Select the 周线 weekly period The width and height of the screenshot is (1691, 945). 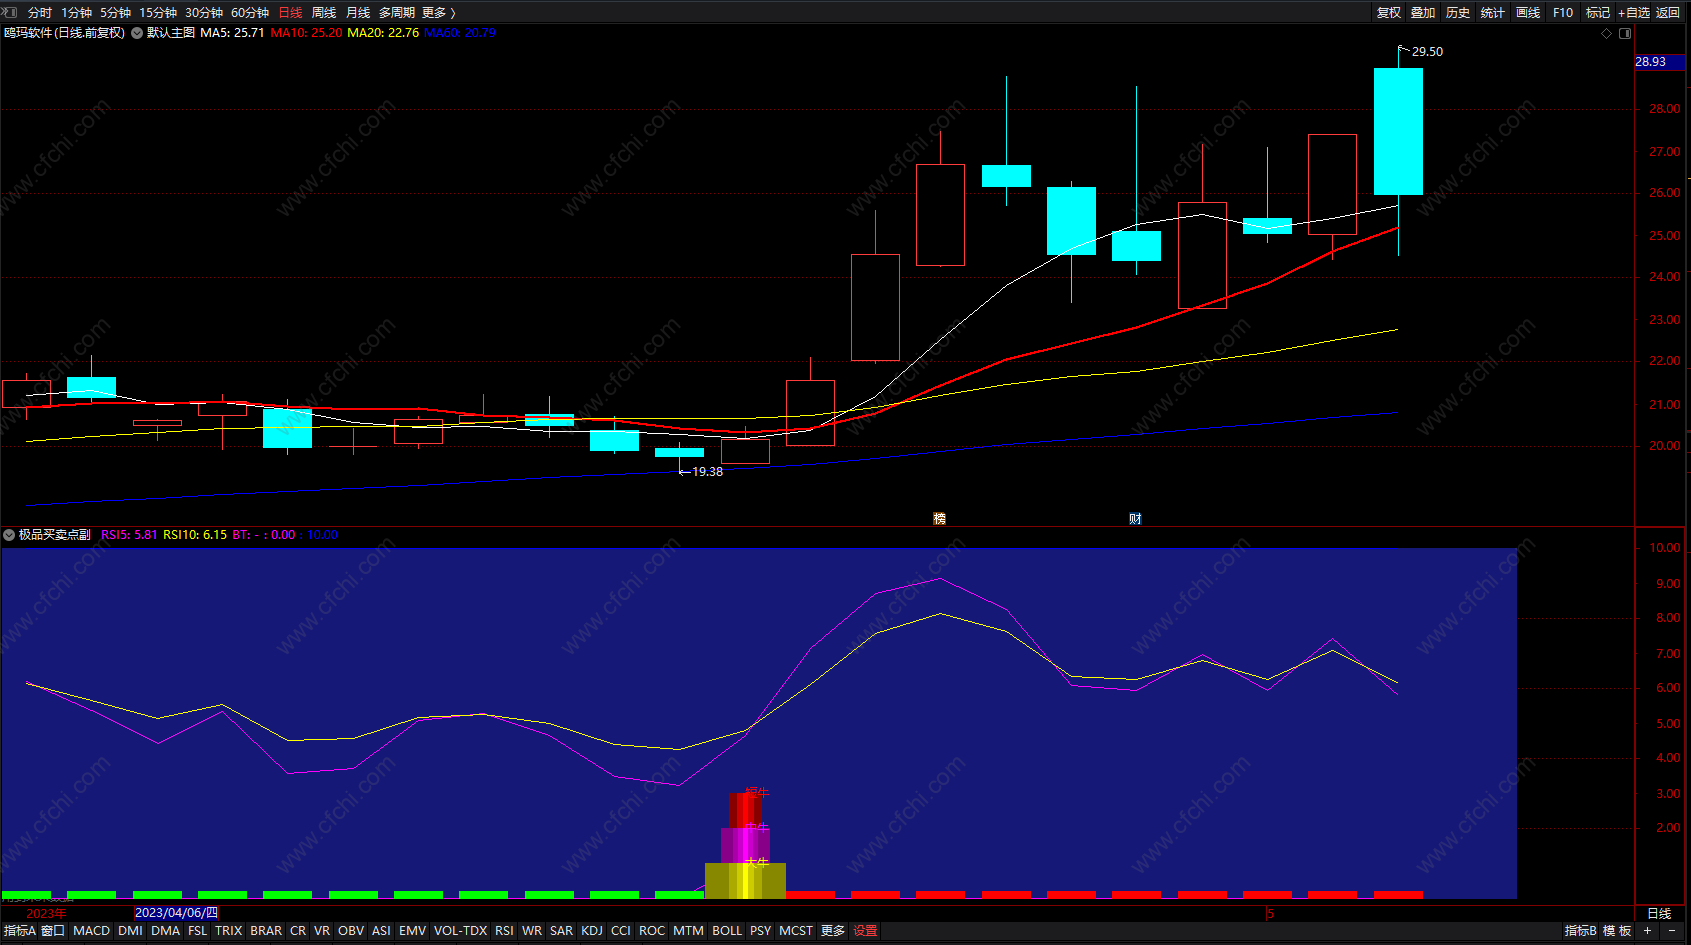click(x=324, y=12)
